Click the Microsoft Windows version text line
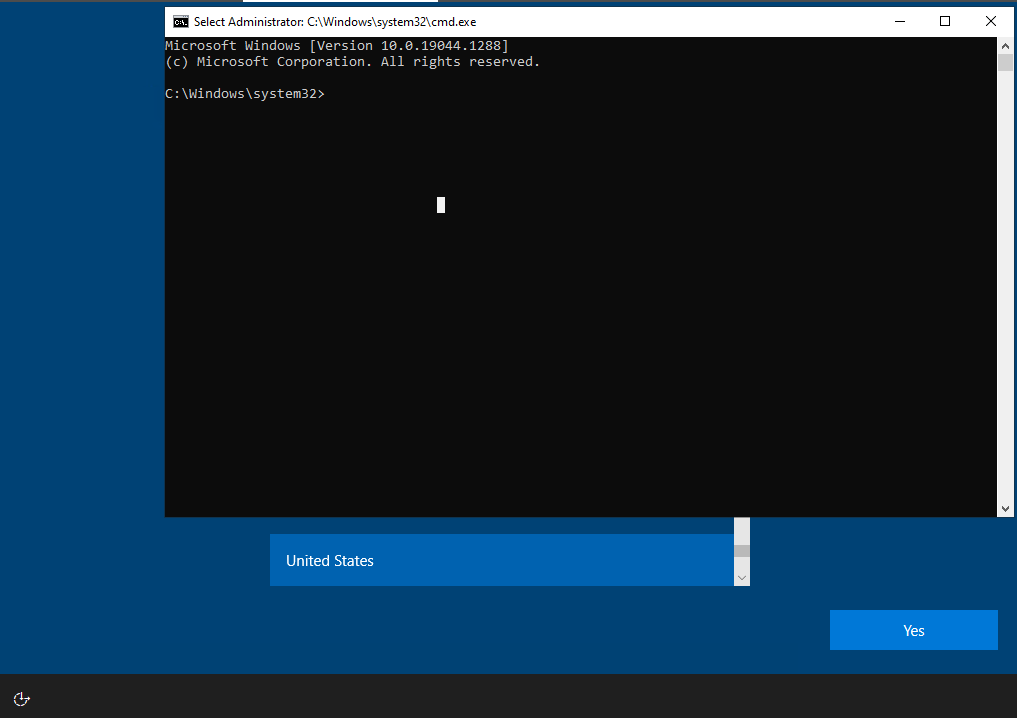 tap(336, 46)
